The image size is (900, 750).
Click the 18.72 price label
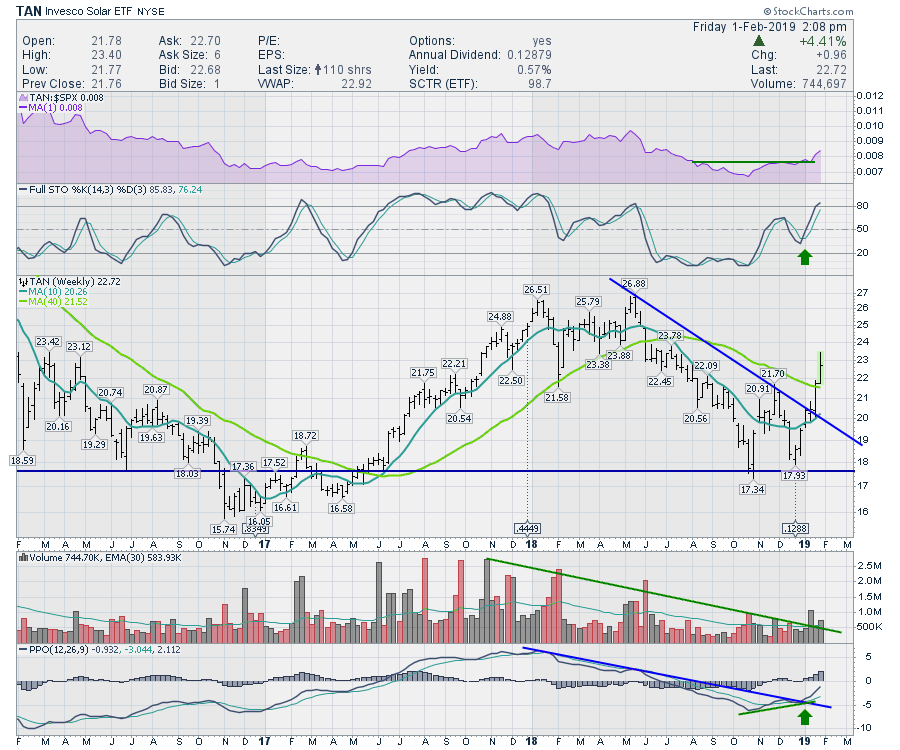tap(305, 436)
